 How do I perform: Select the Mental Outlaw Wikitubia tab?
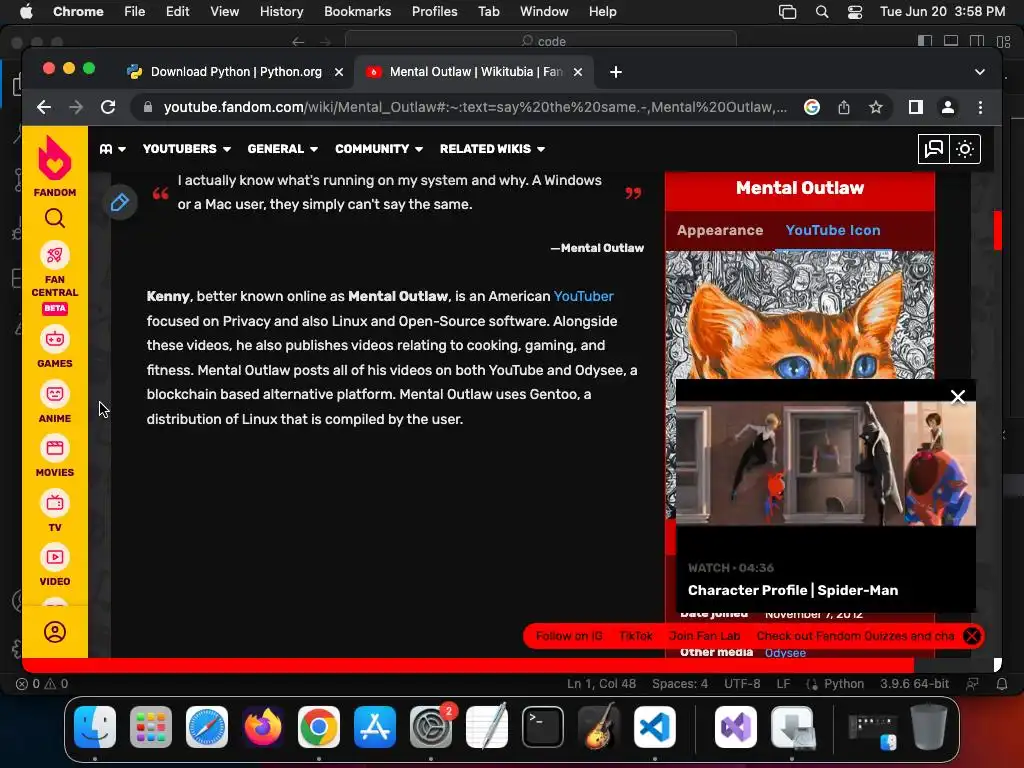(x=475, y=72)
